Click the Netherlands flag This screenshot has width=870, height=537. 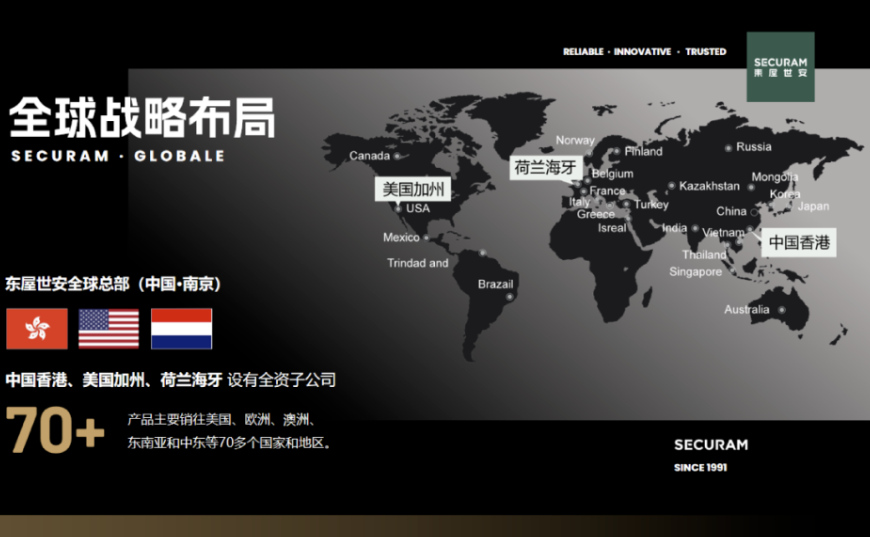pyautogui.click(x=181, y=329)
